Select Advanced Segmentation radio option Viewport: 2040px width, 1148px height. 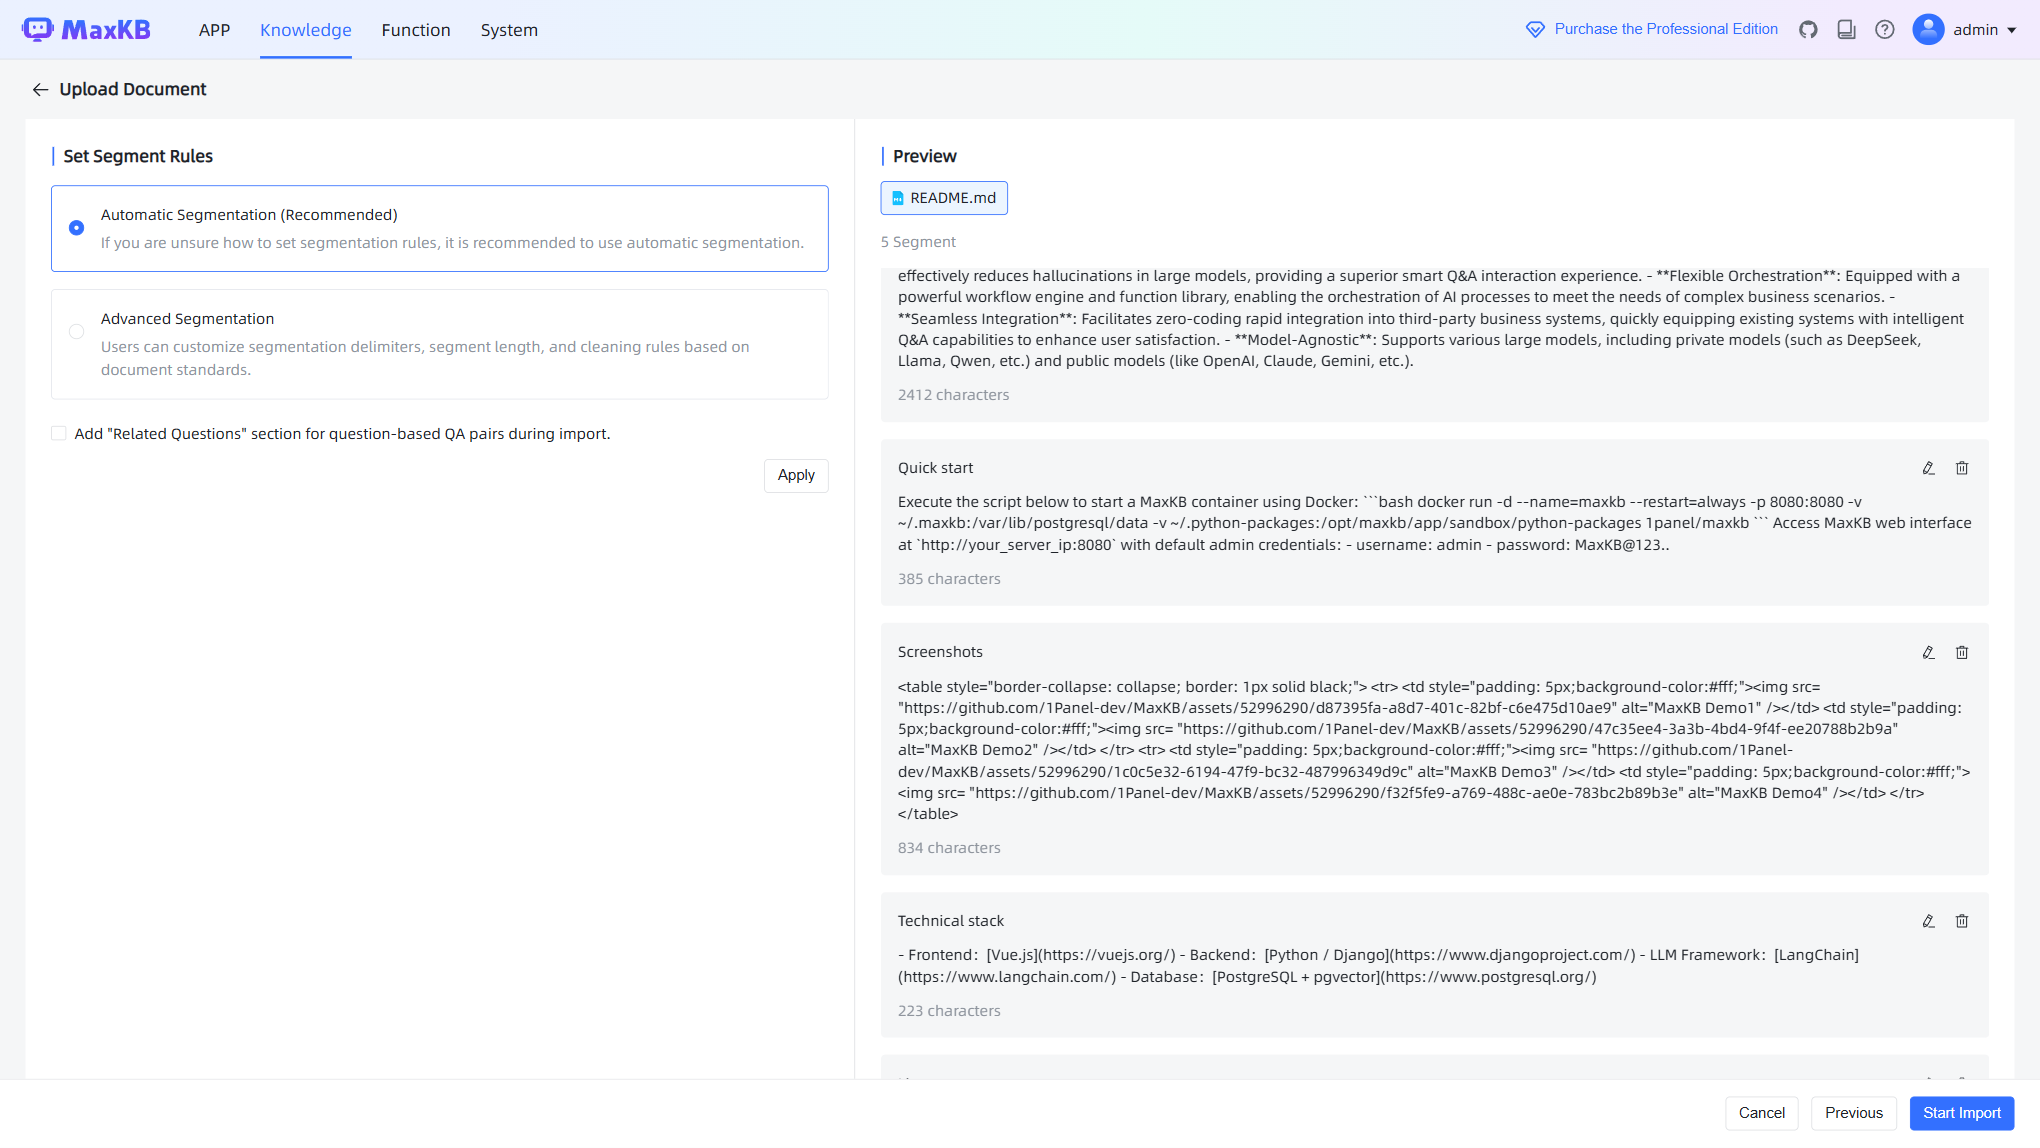[x=77, y=332]
